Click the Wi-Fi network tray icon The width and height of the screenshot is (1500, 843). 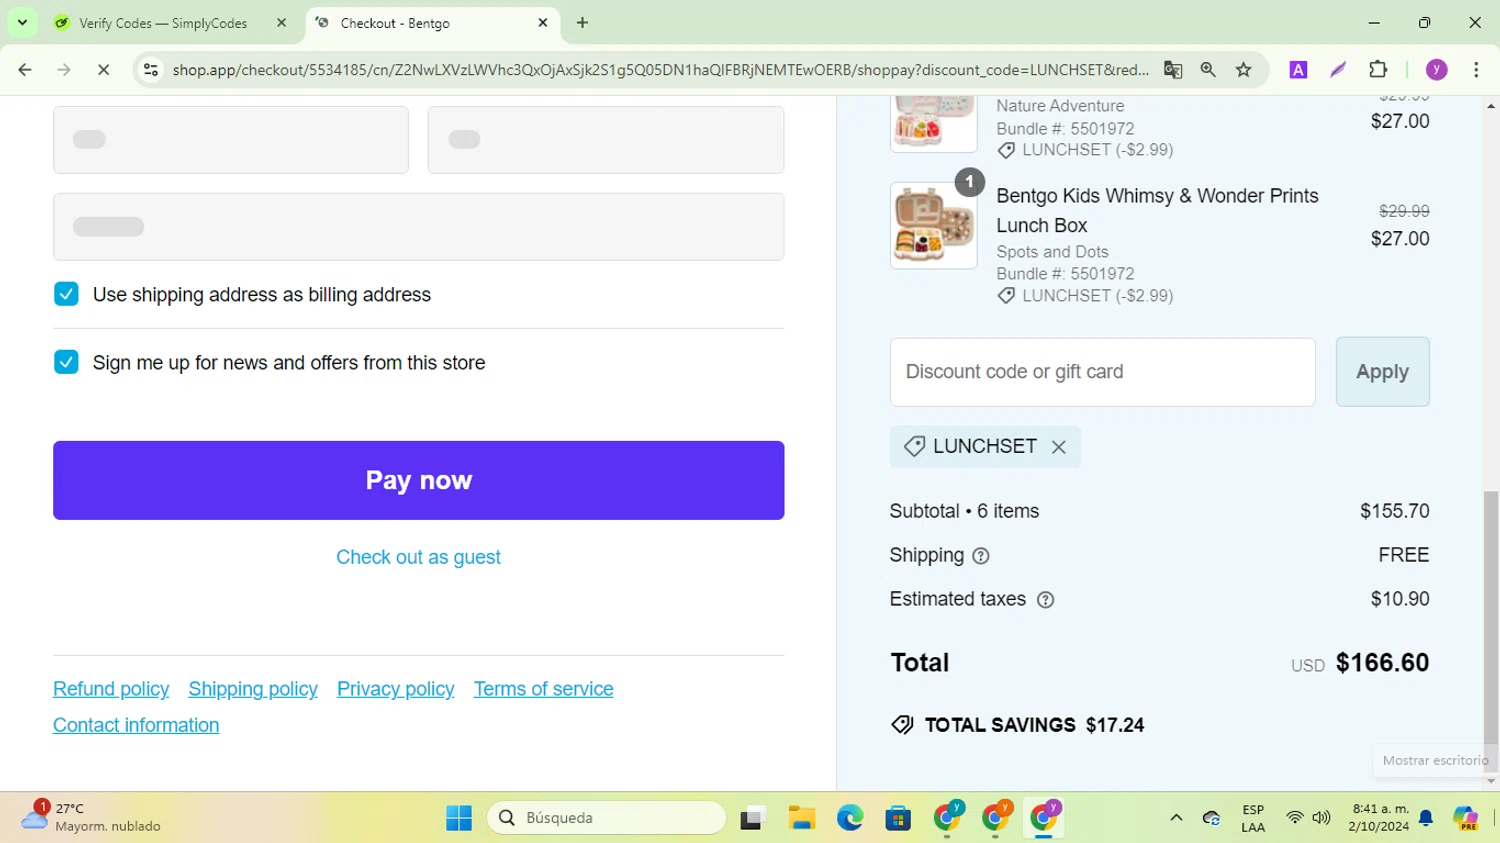pyautogui.click(x=1294, y=818)
